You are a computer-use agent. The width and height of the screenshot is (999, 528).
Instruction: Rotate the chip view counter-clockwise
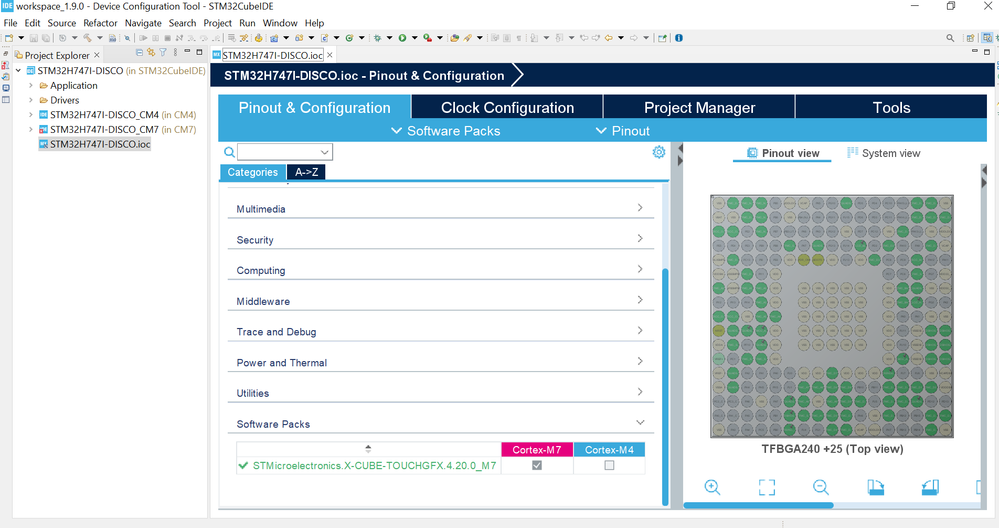pos(930,487)
